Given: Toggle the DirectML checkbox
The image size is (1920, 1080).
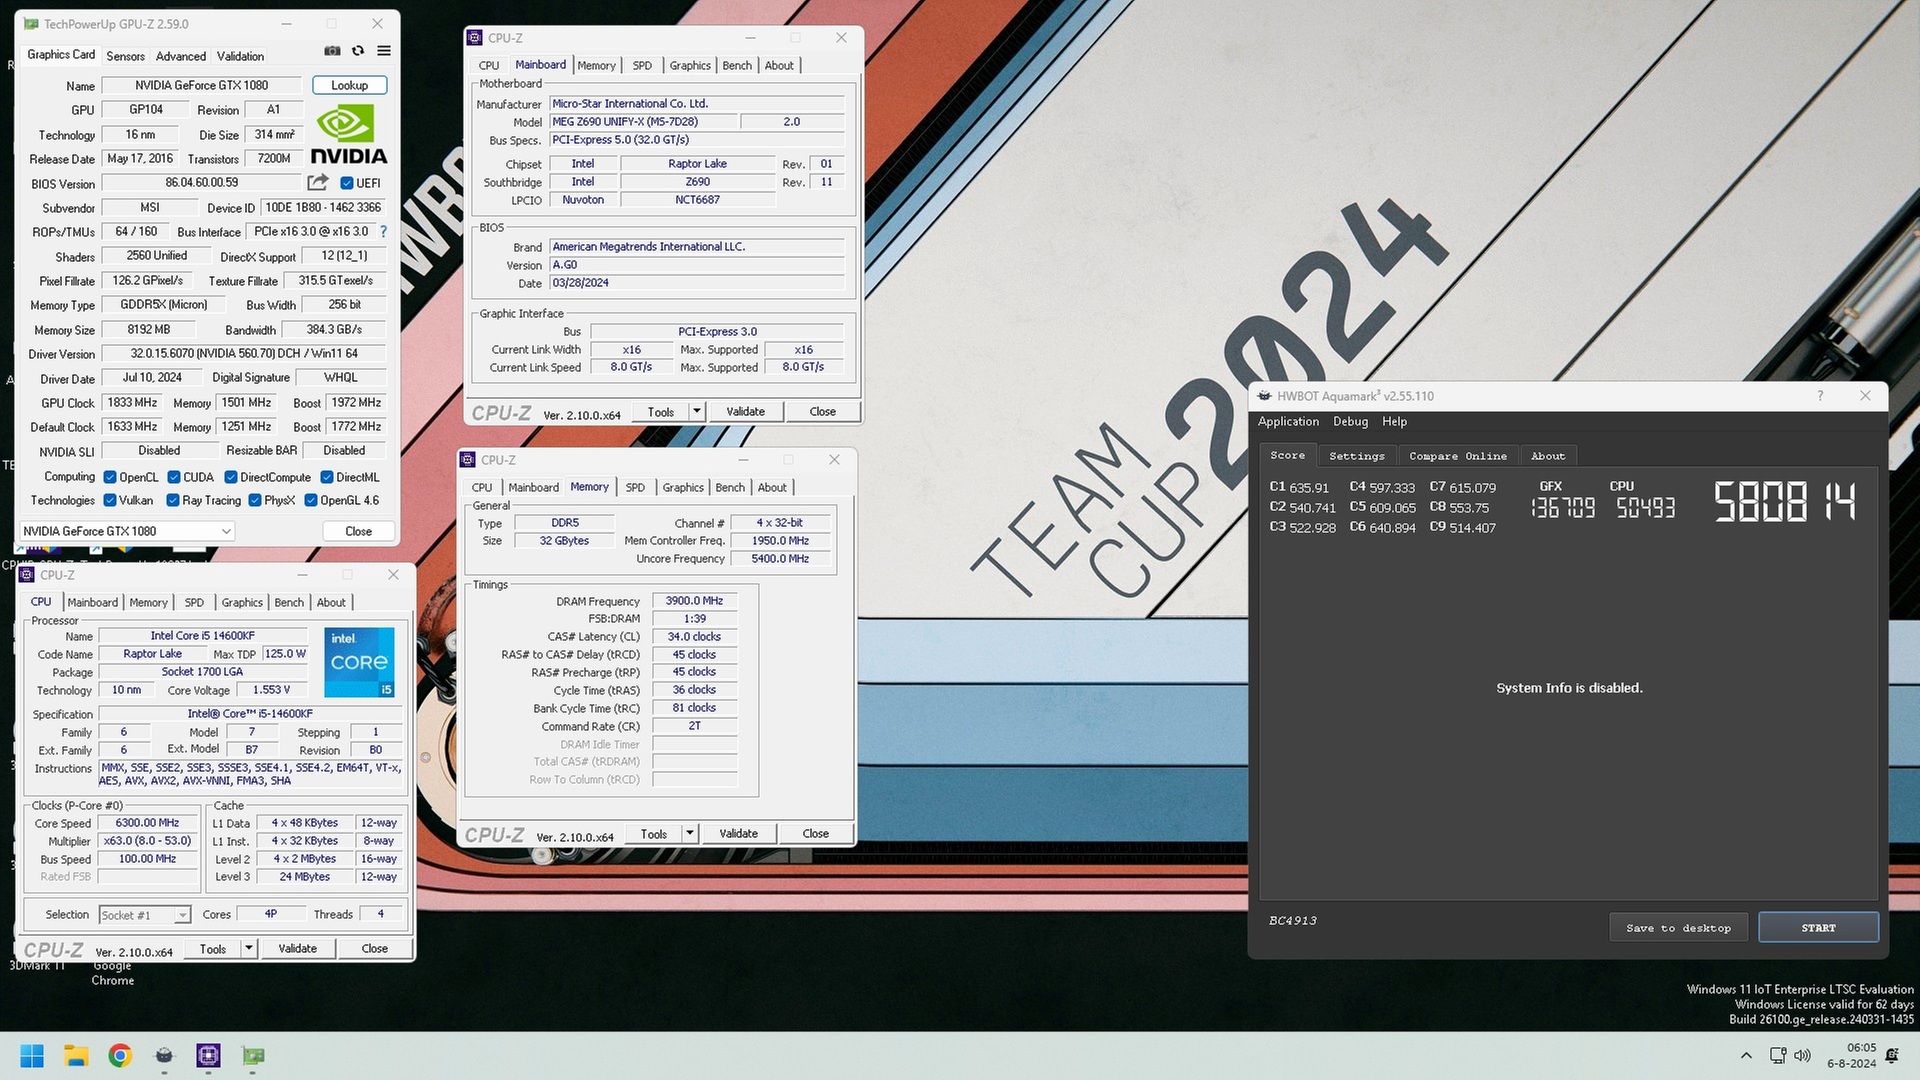Looking at the screenshot, I should (327, 477).
